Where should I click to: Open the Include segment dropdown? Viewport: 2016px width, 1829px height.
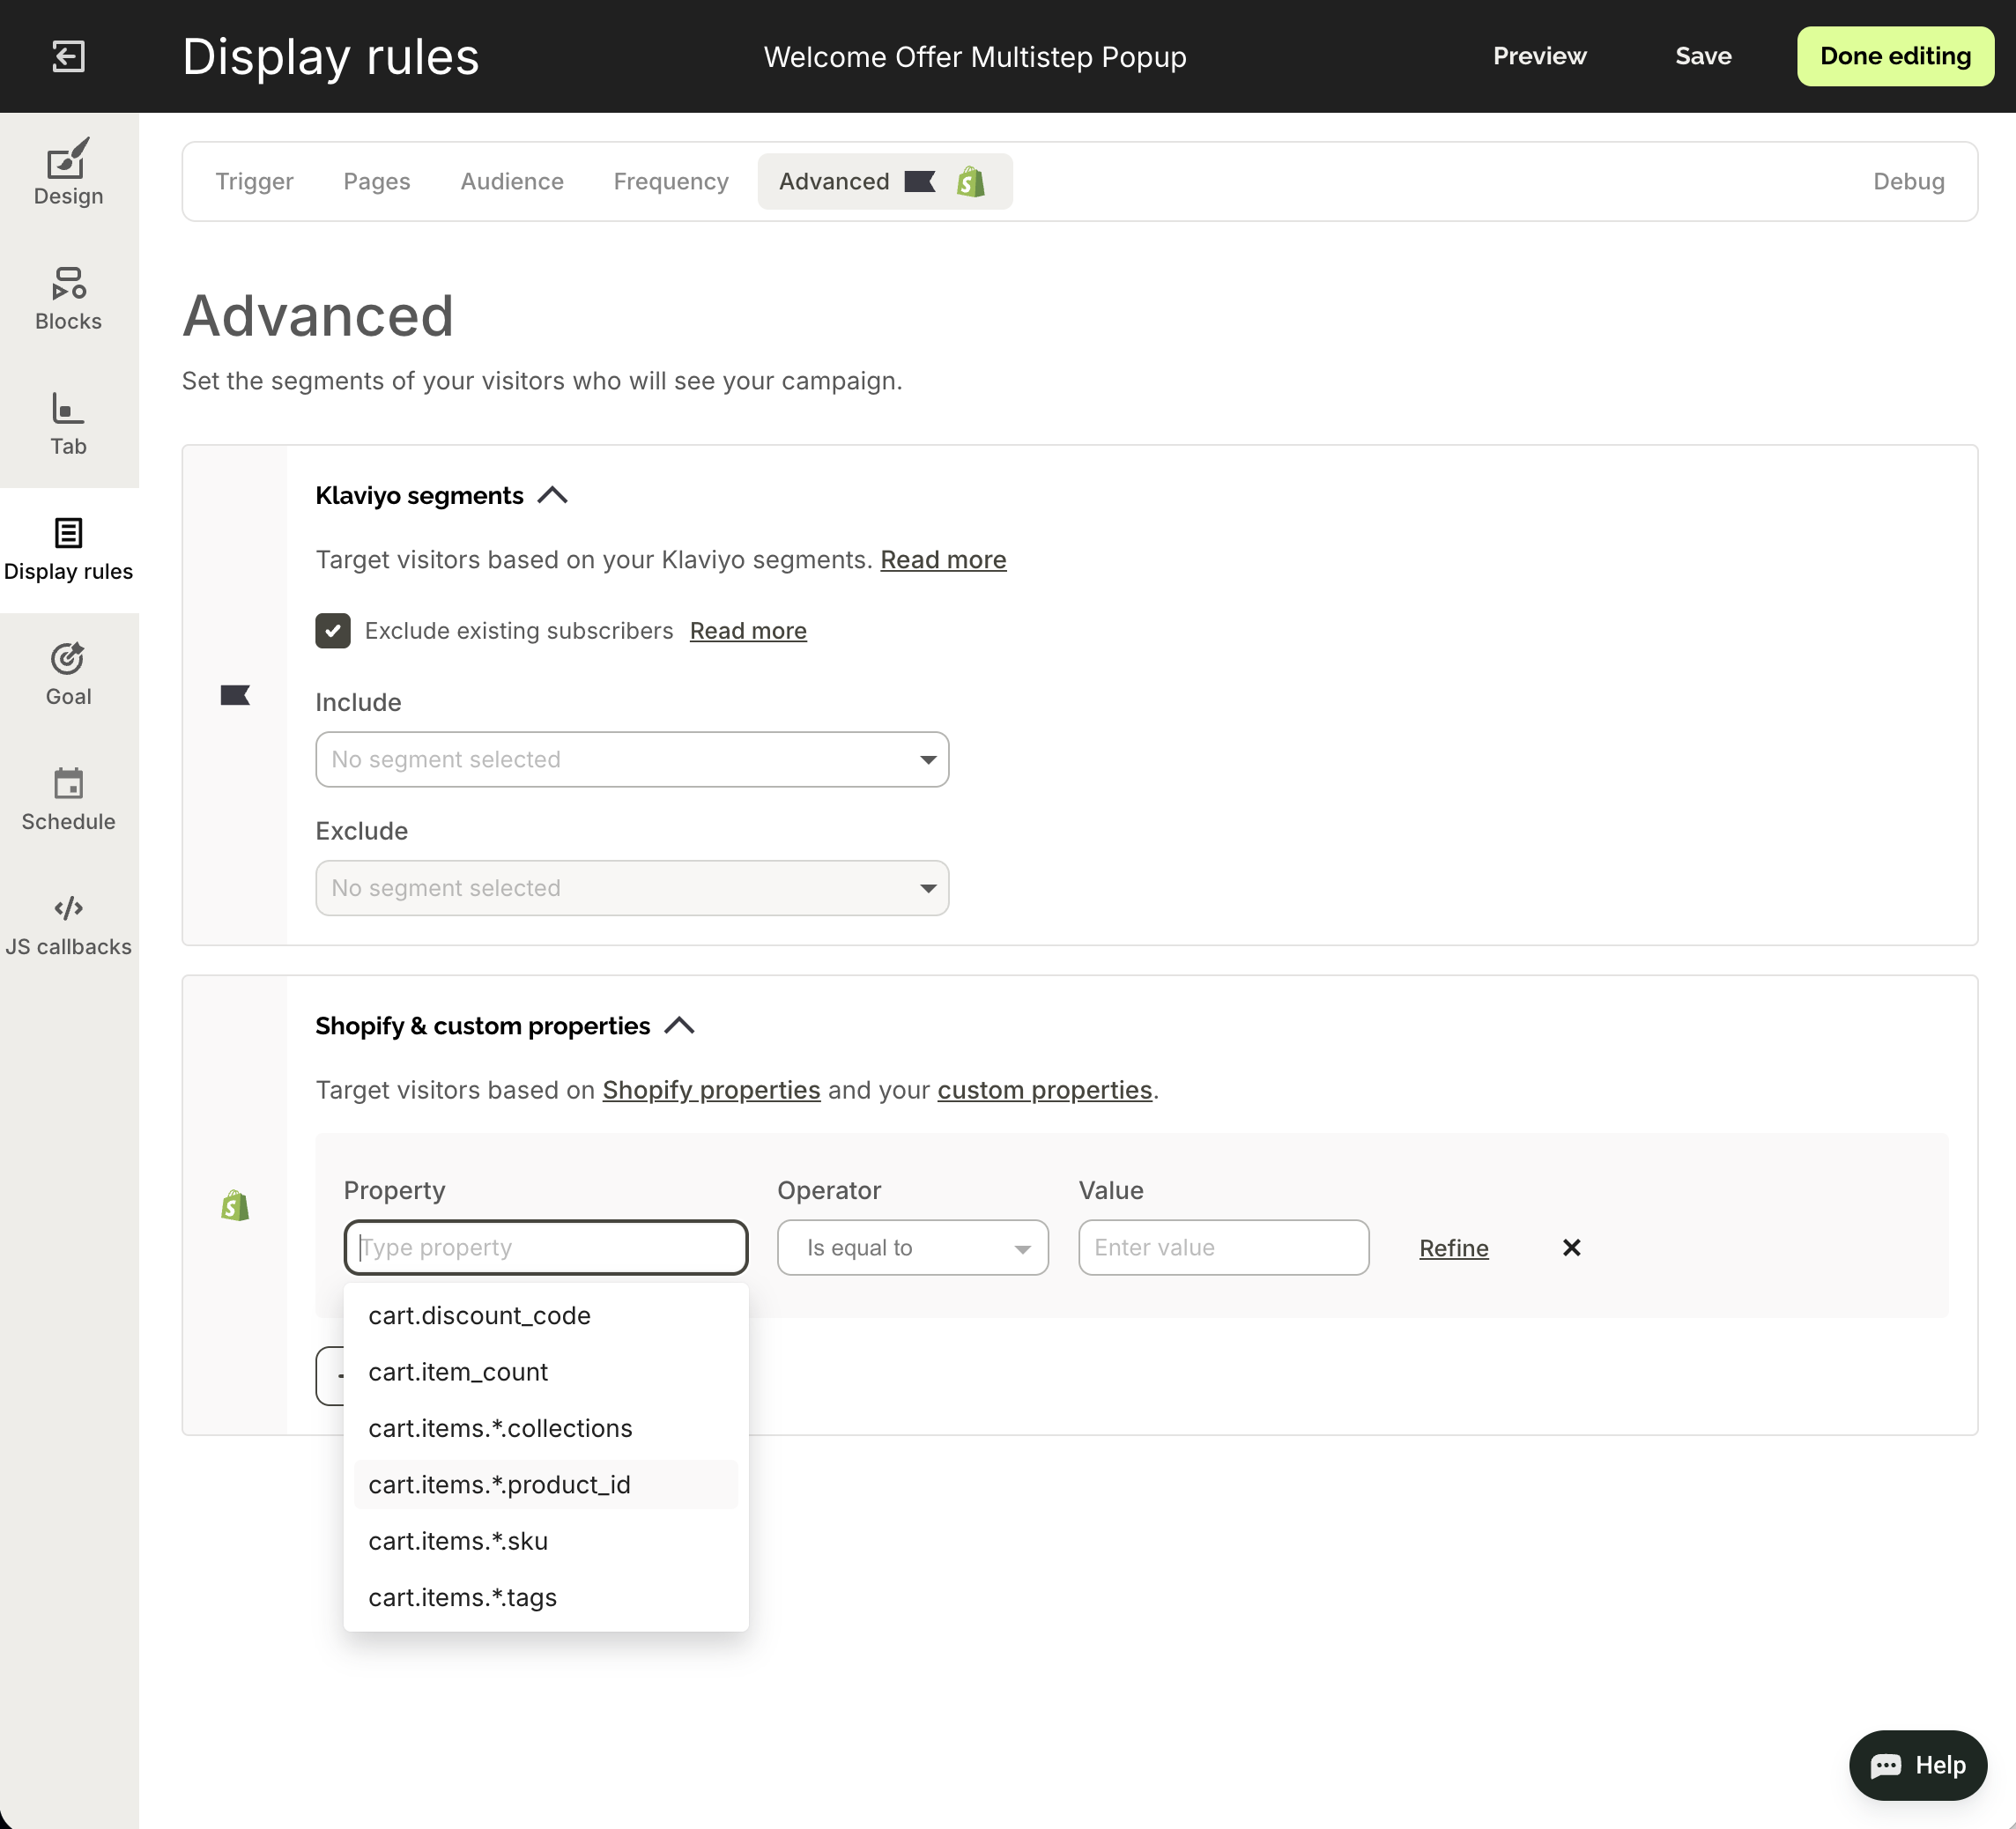(x=631, y=759)
